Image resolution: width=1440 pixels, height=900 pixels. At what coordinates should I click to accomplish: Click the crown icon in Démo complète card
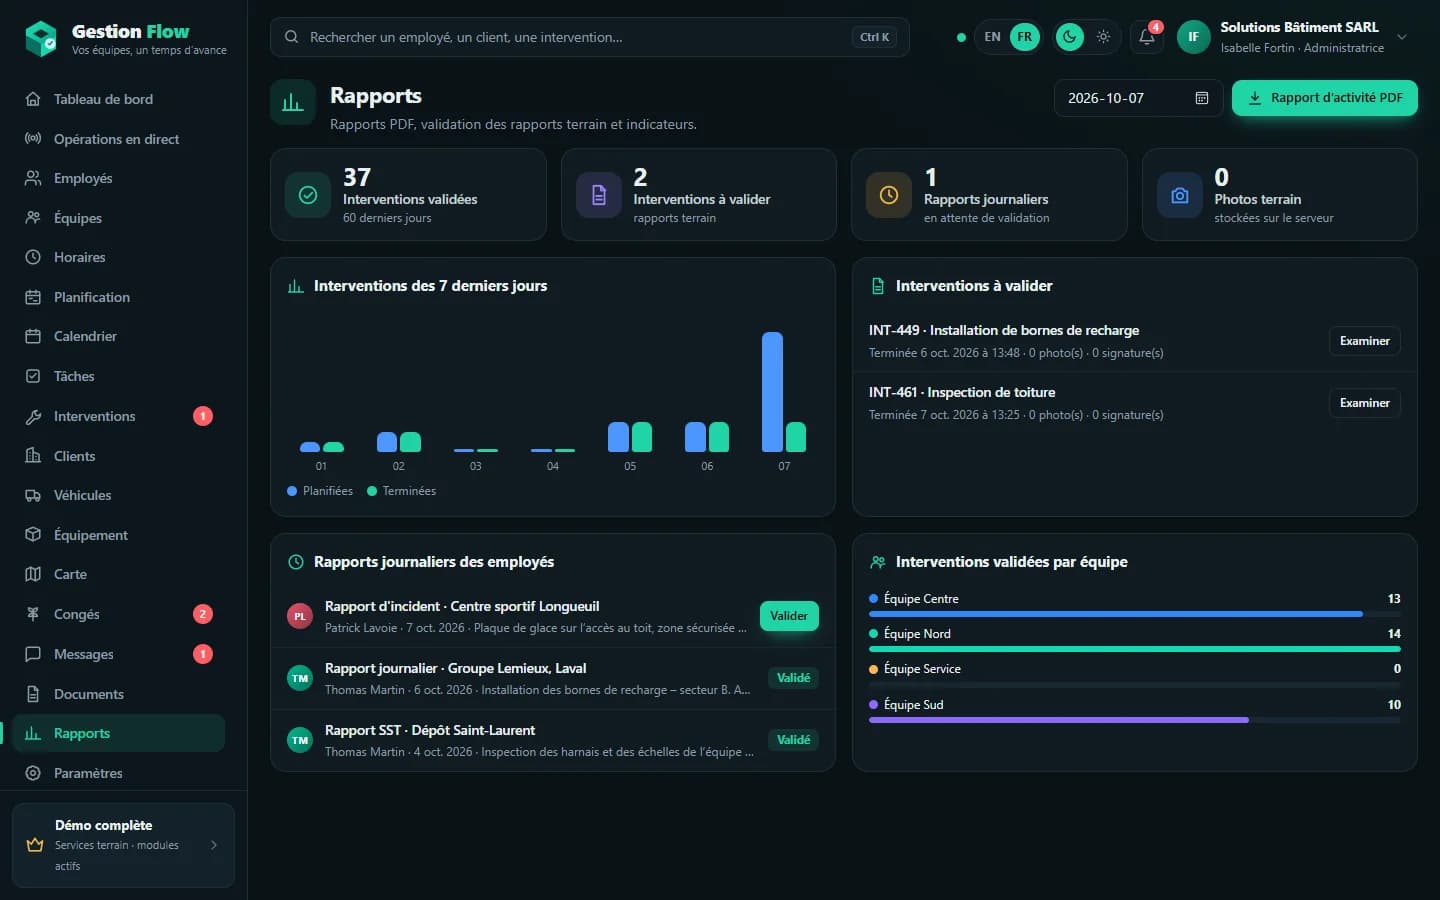tap(35, 845)
